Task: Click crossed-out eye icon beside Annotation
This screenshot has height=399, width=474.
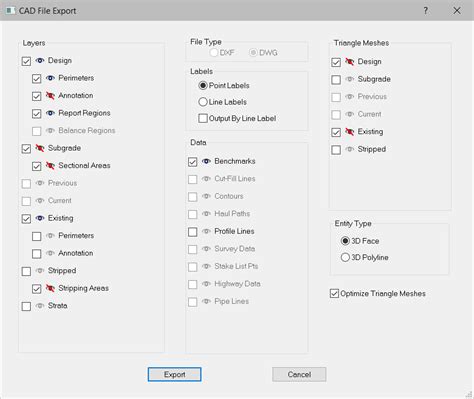Action: click(x=50, y=96)
